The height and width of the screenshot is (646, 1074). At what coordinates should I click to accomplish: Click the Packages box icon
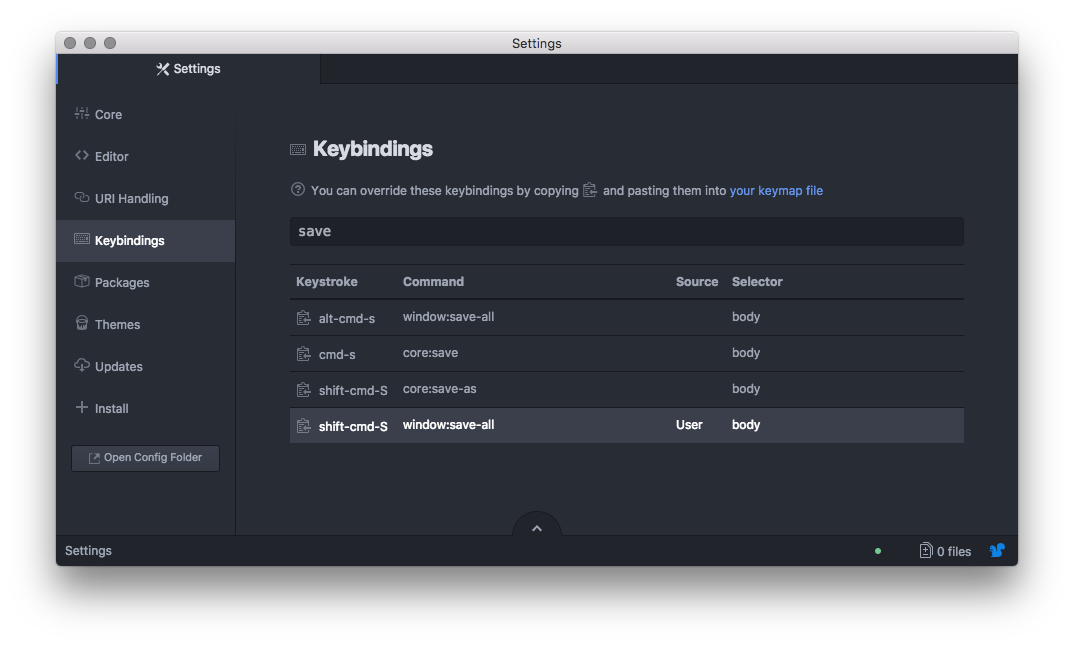[82, 281]
